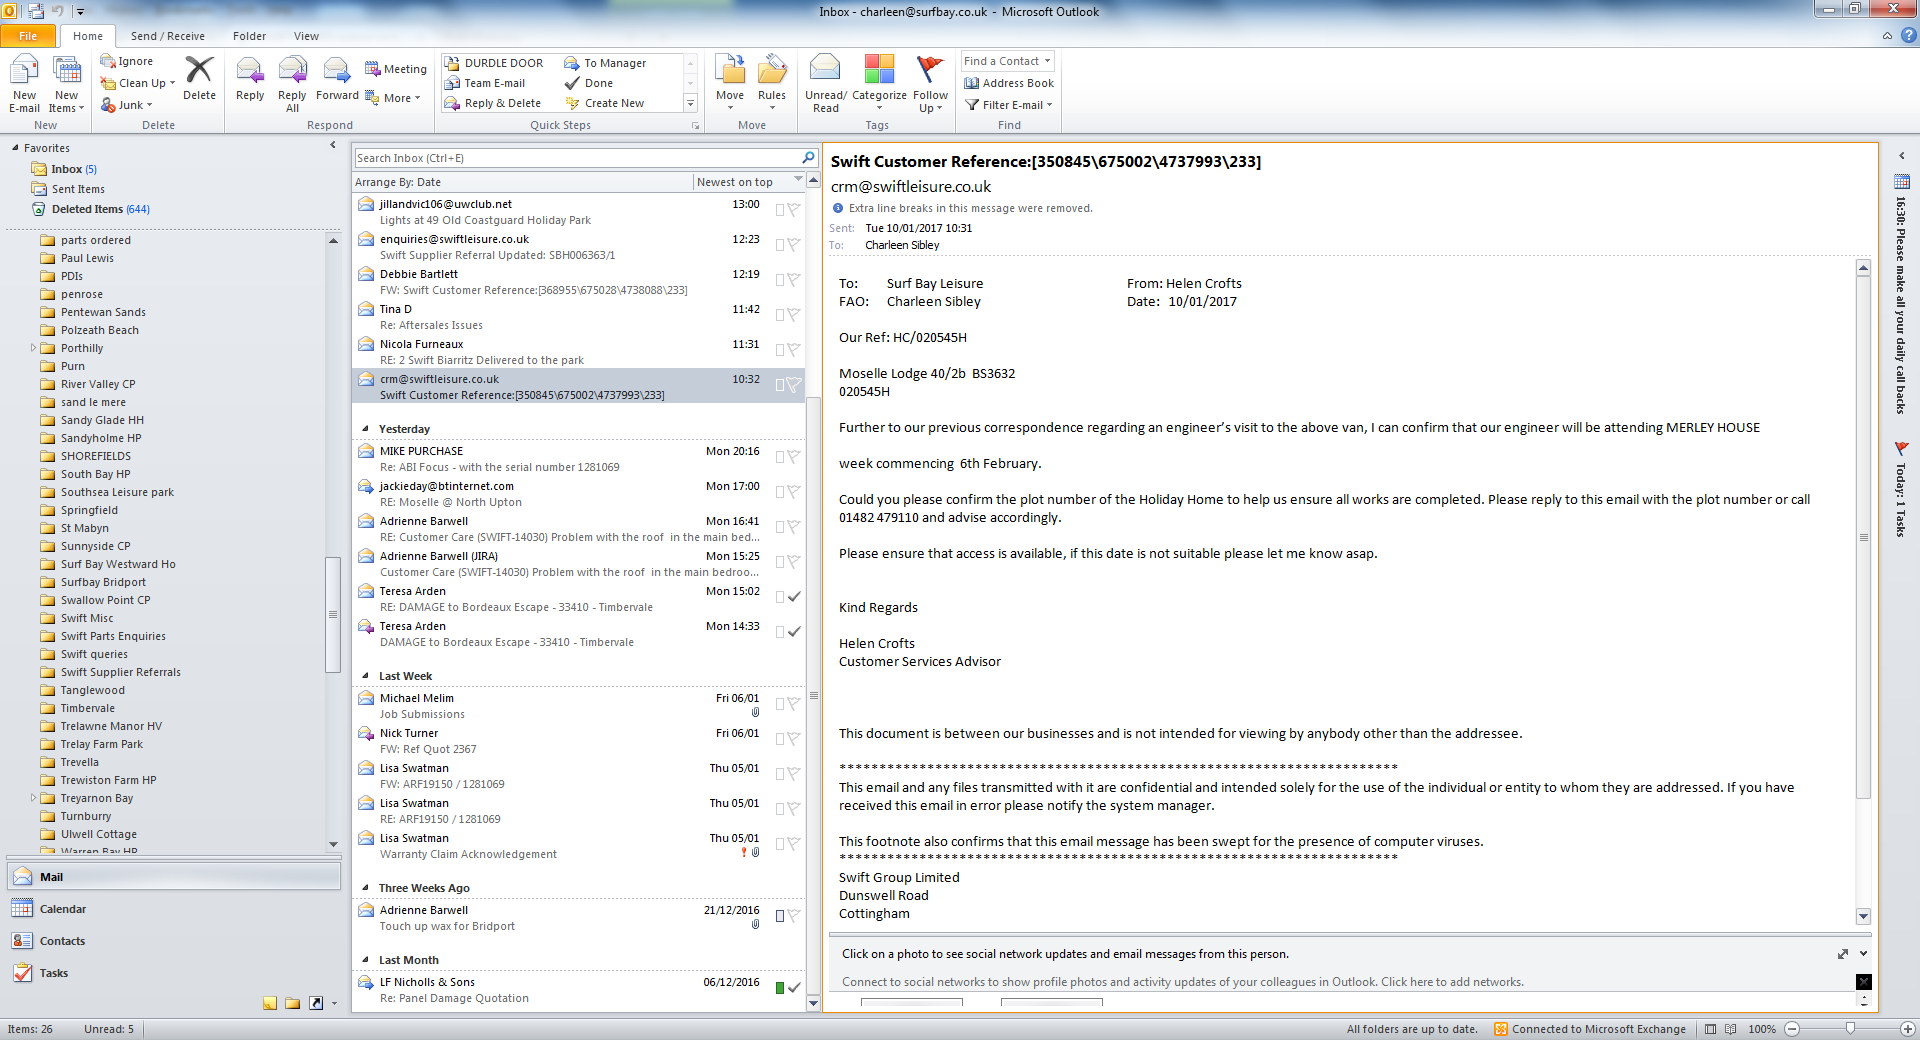Run the Team E-mail quick step
The image size is (1920, 1040).
tap(486, 83)
